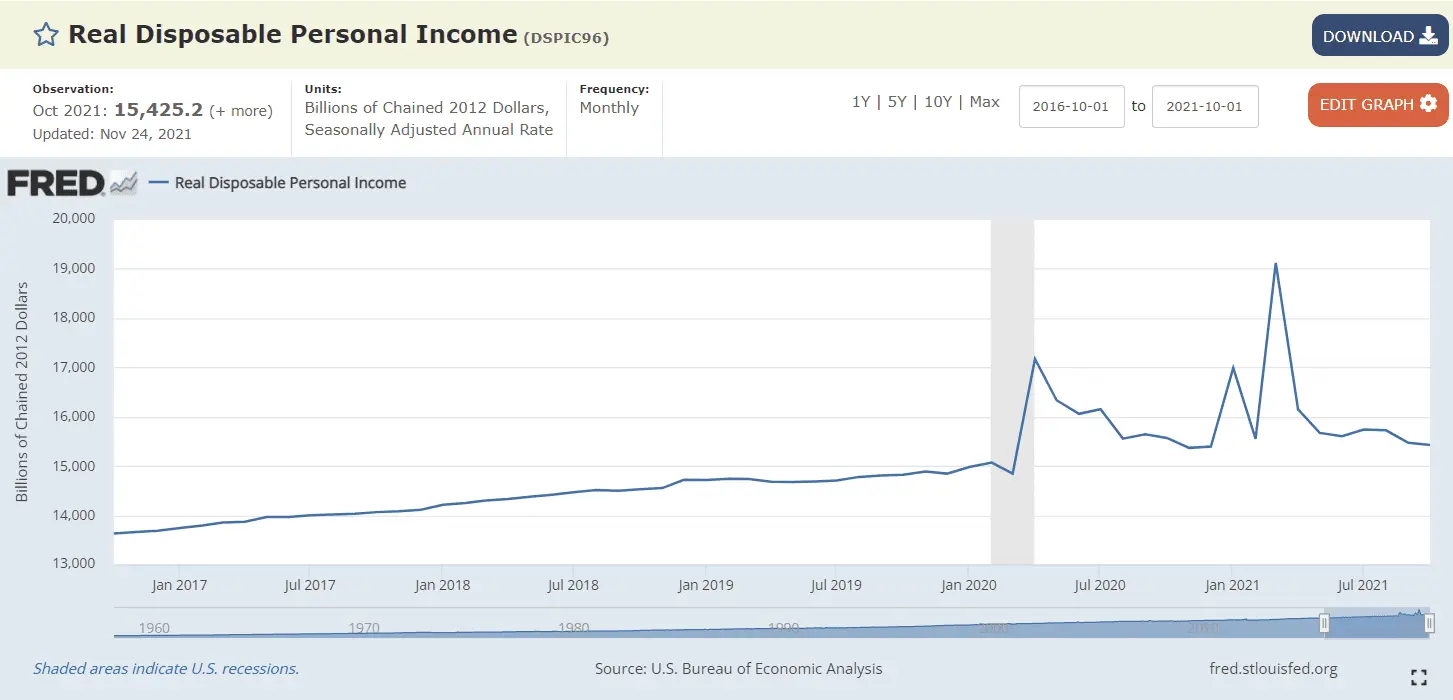Click the Jul 2021 x-axis label
1453x700 pixels.
[x=1361, y=585]
